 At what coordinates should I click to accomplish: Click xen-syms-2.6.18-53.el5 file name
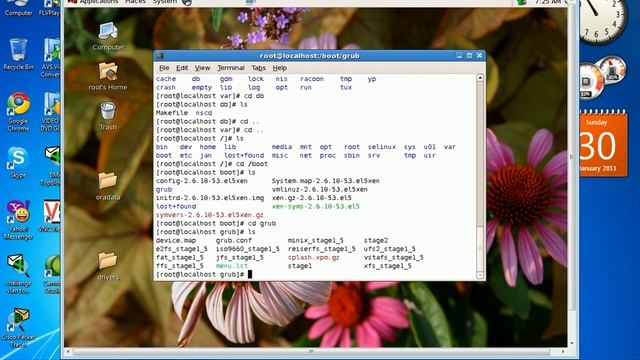coord(316,207)
